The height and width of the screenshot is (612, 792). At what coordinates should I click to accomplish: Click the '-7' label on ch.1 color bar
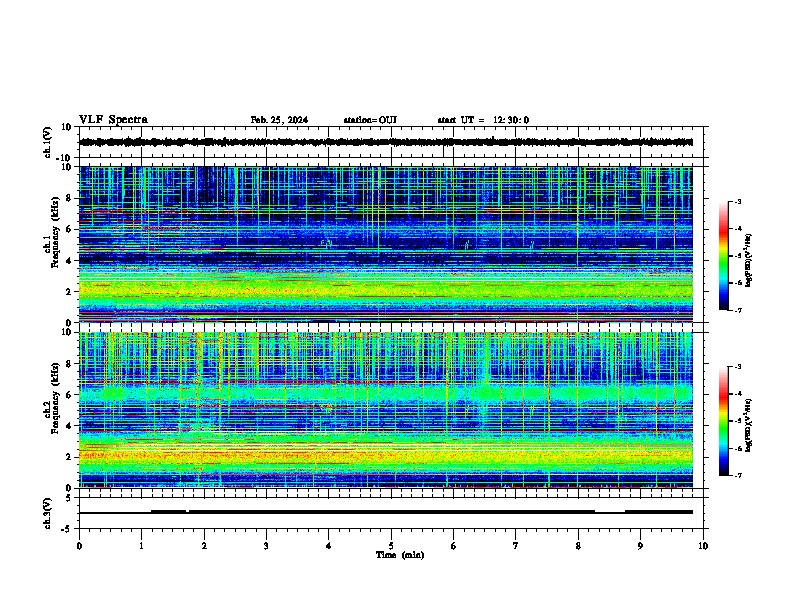tap(737, 310)
